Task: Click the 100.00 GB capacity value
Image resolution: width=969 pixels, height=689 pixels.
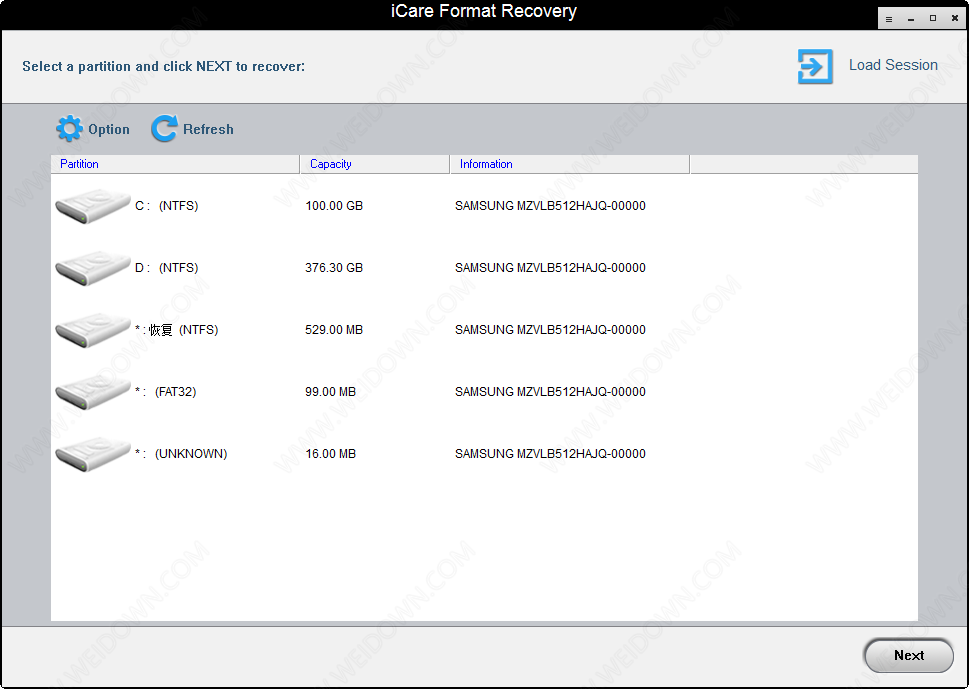Action: (334, 206)
